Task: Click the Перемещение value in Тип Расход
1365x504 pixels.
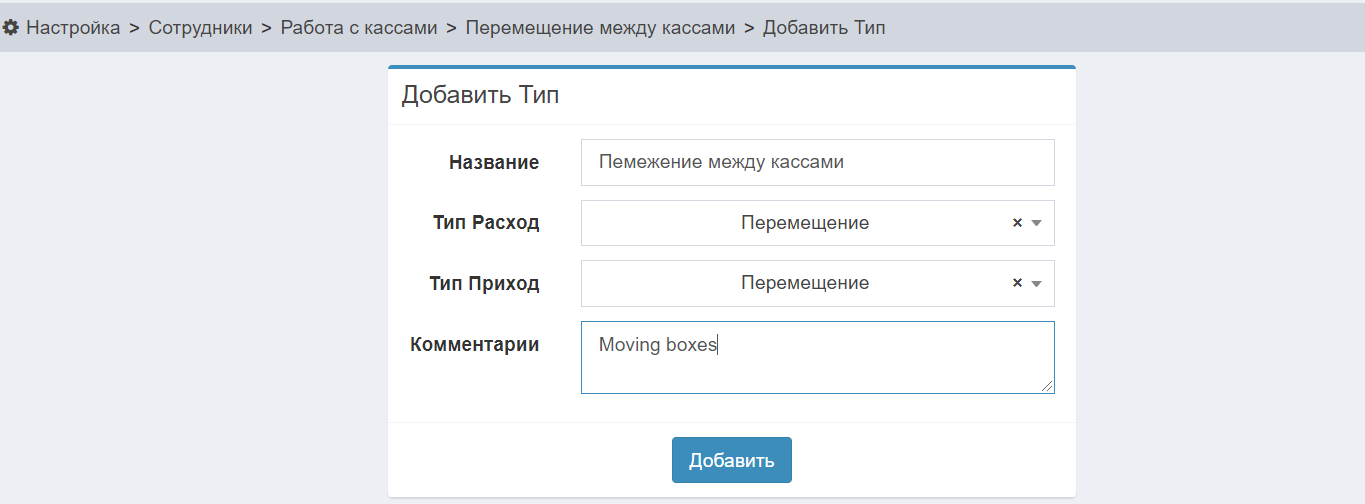Action: [804, 223]
